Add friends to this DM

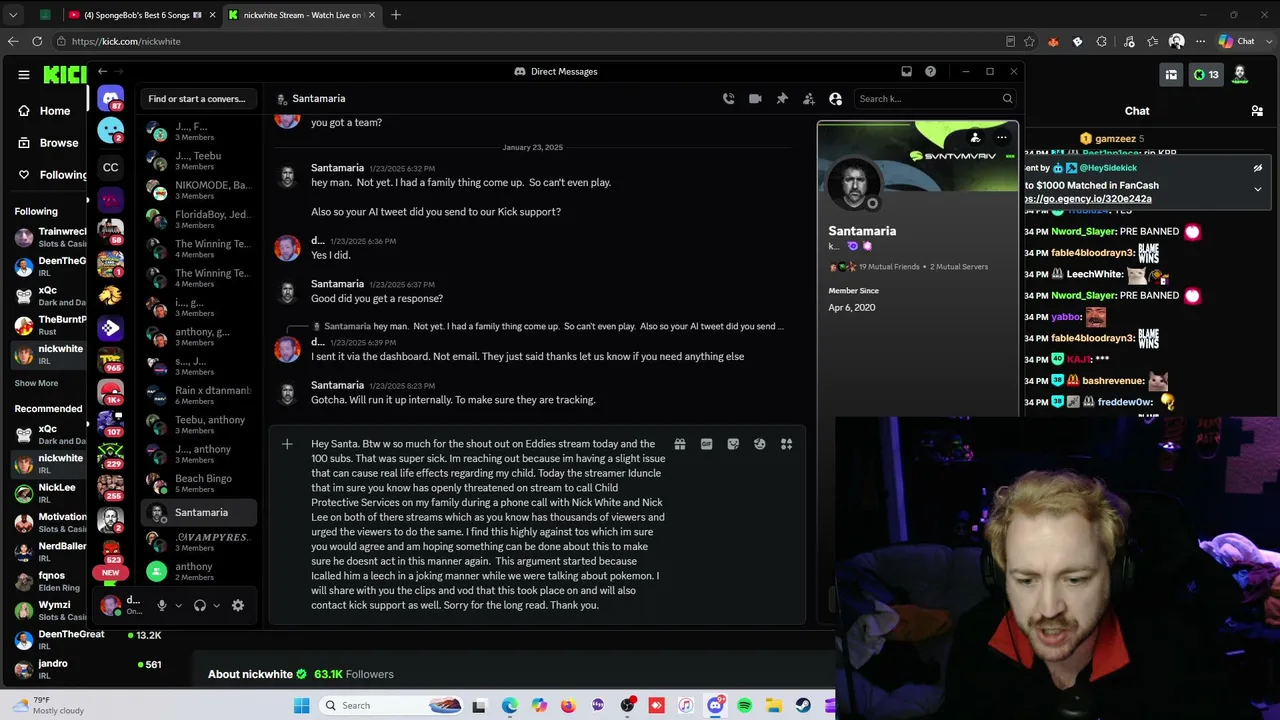pyautogui.click(x=809, y=99)
